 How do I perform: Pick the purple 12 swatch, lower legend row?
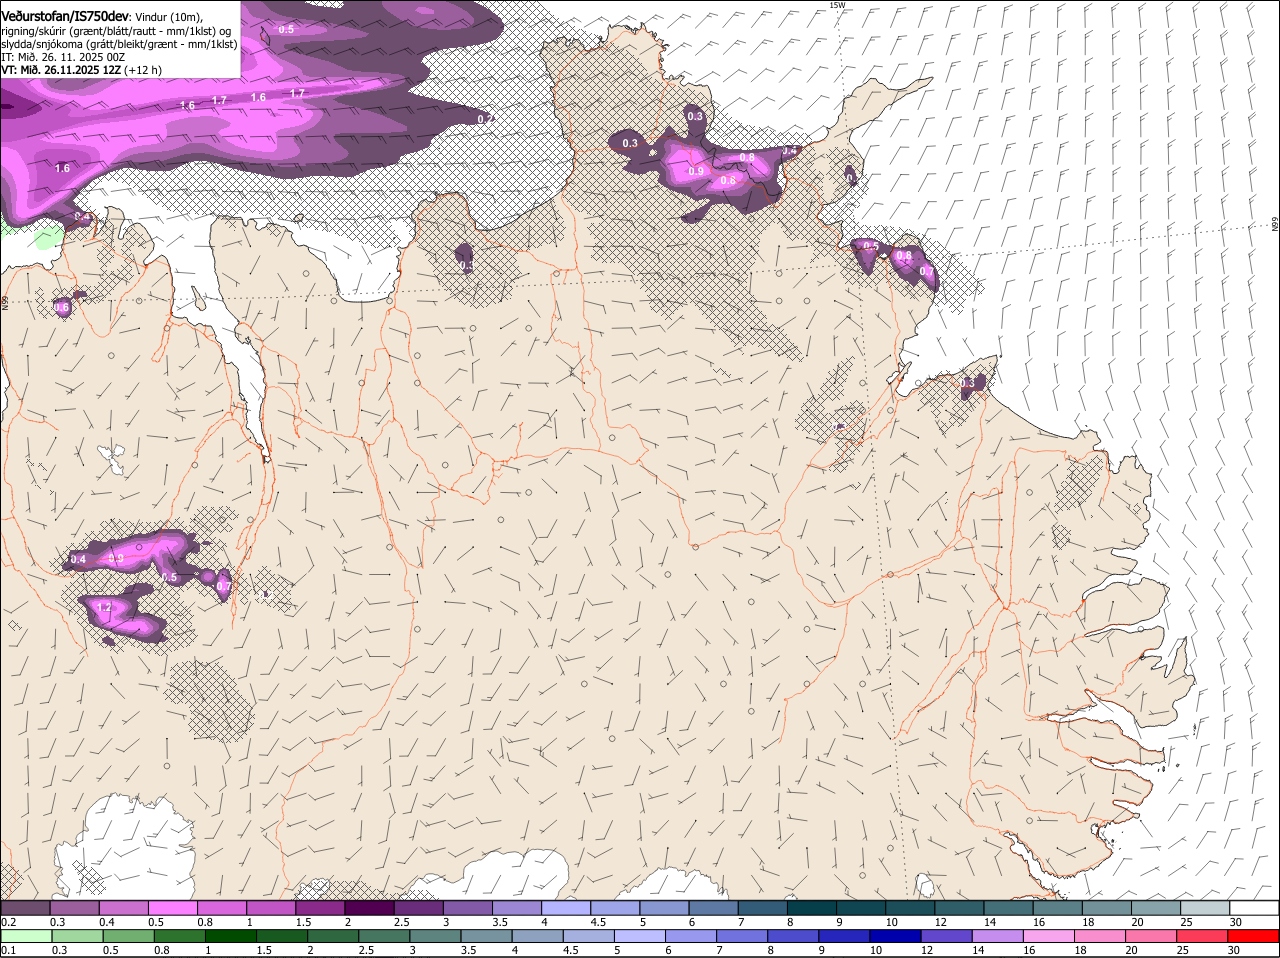click(x=946, y=936)
